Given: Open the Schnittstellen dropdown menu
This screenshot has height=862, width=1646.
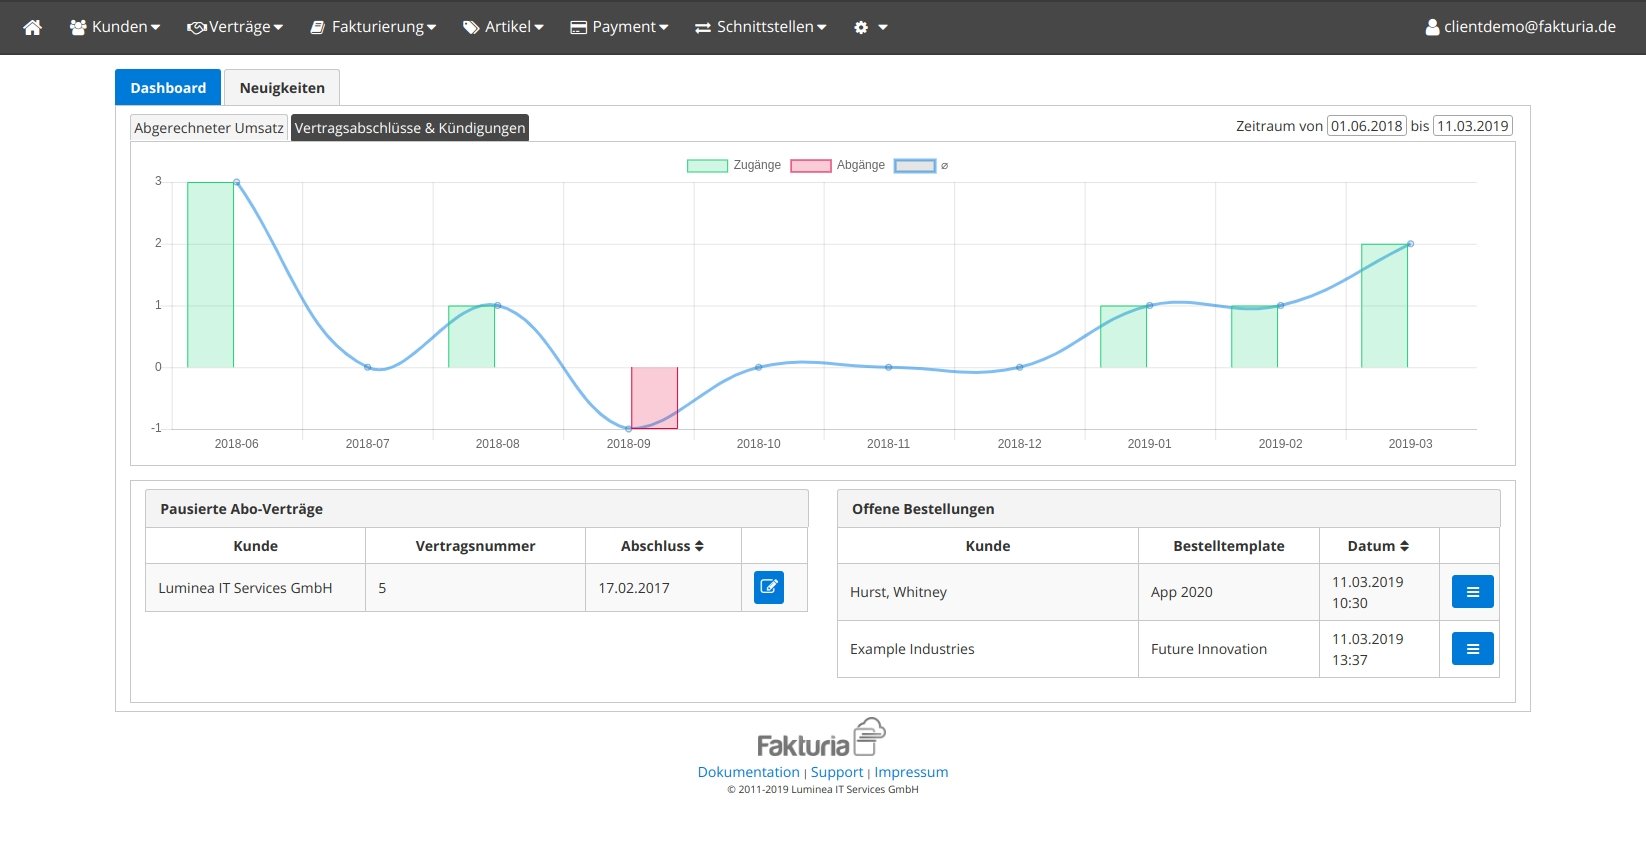Looking at the screenshot, I should pyautogui.click(x=761, y=27).
